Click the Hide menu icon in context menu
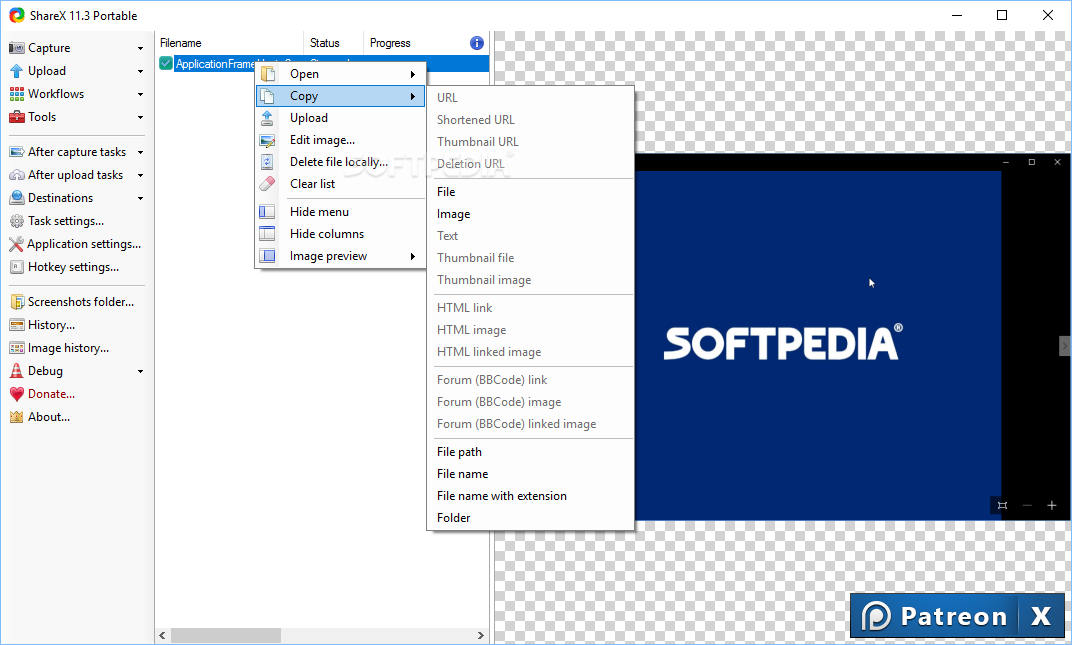The height and width of the screenshot is (645, 1072). click(x=267, y=212)
